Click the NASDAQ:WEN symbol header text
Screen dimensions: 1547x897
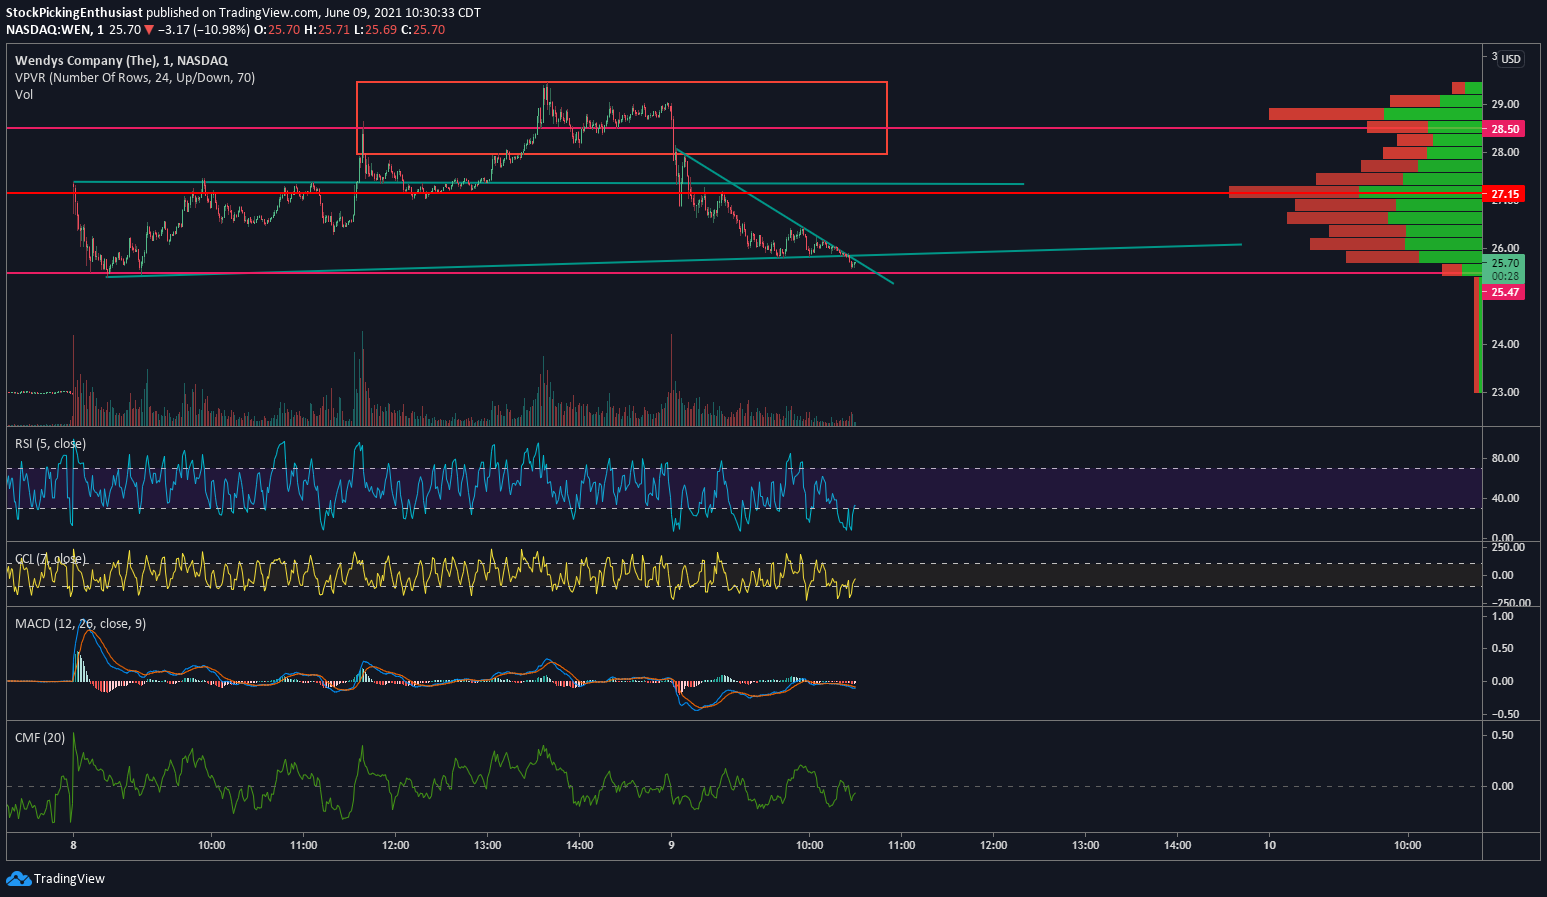49,30
